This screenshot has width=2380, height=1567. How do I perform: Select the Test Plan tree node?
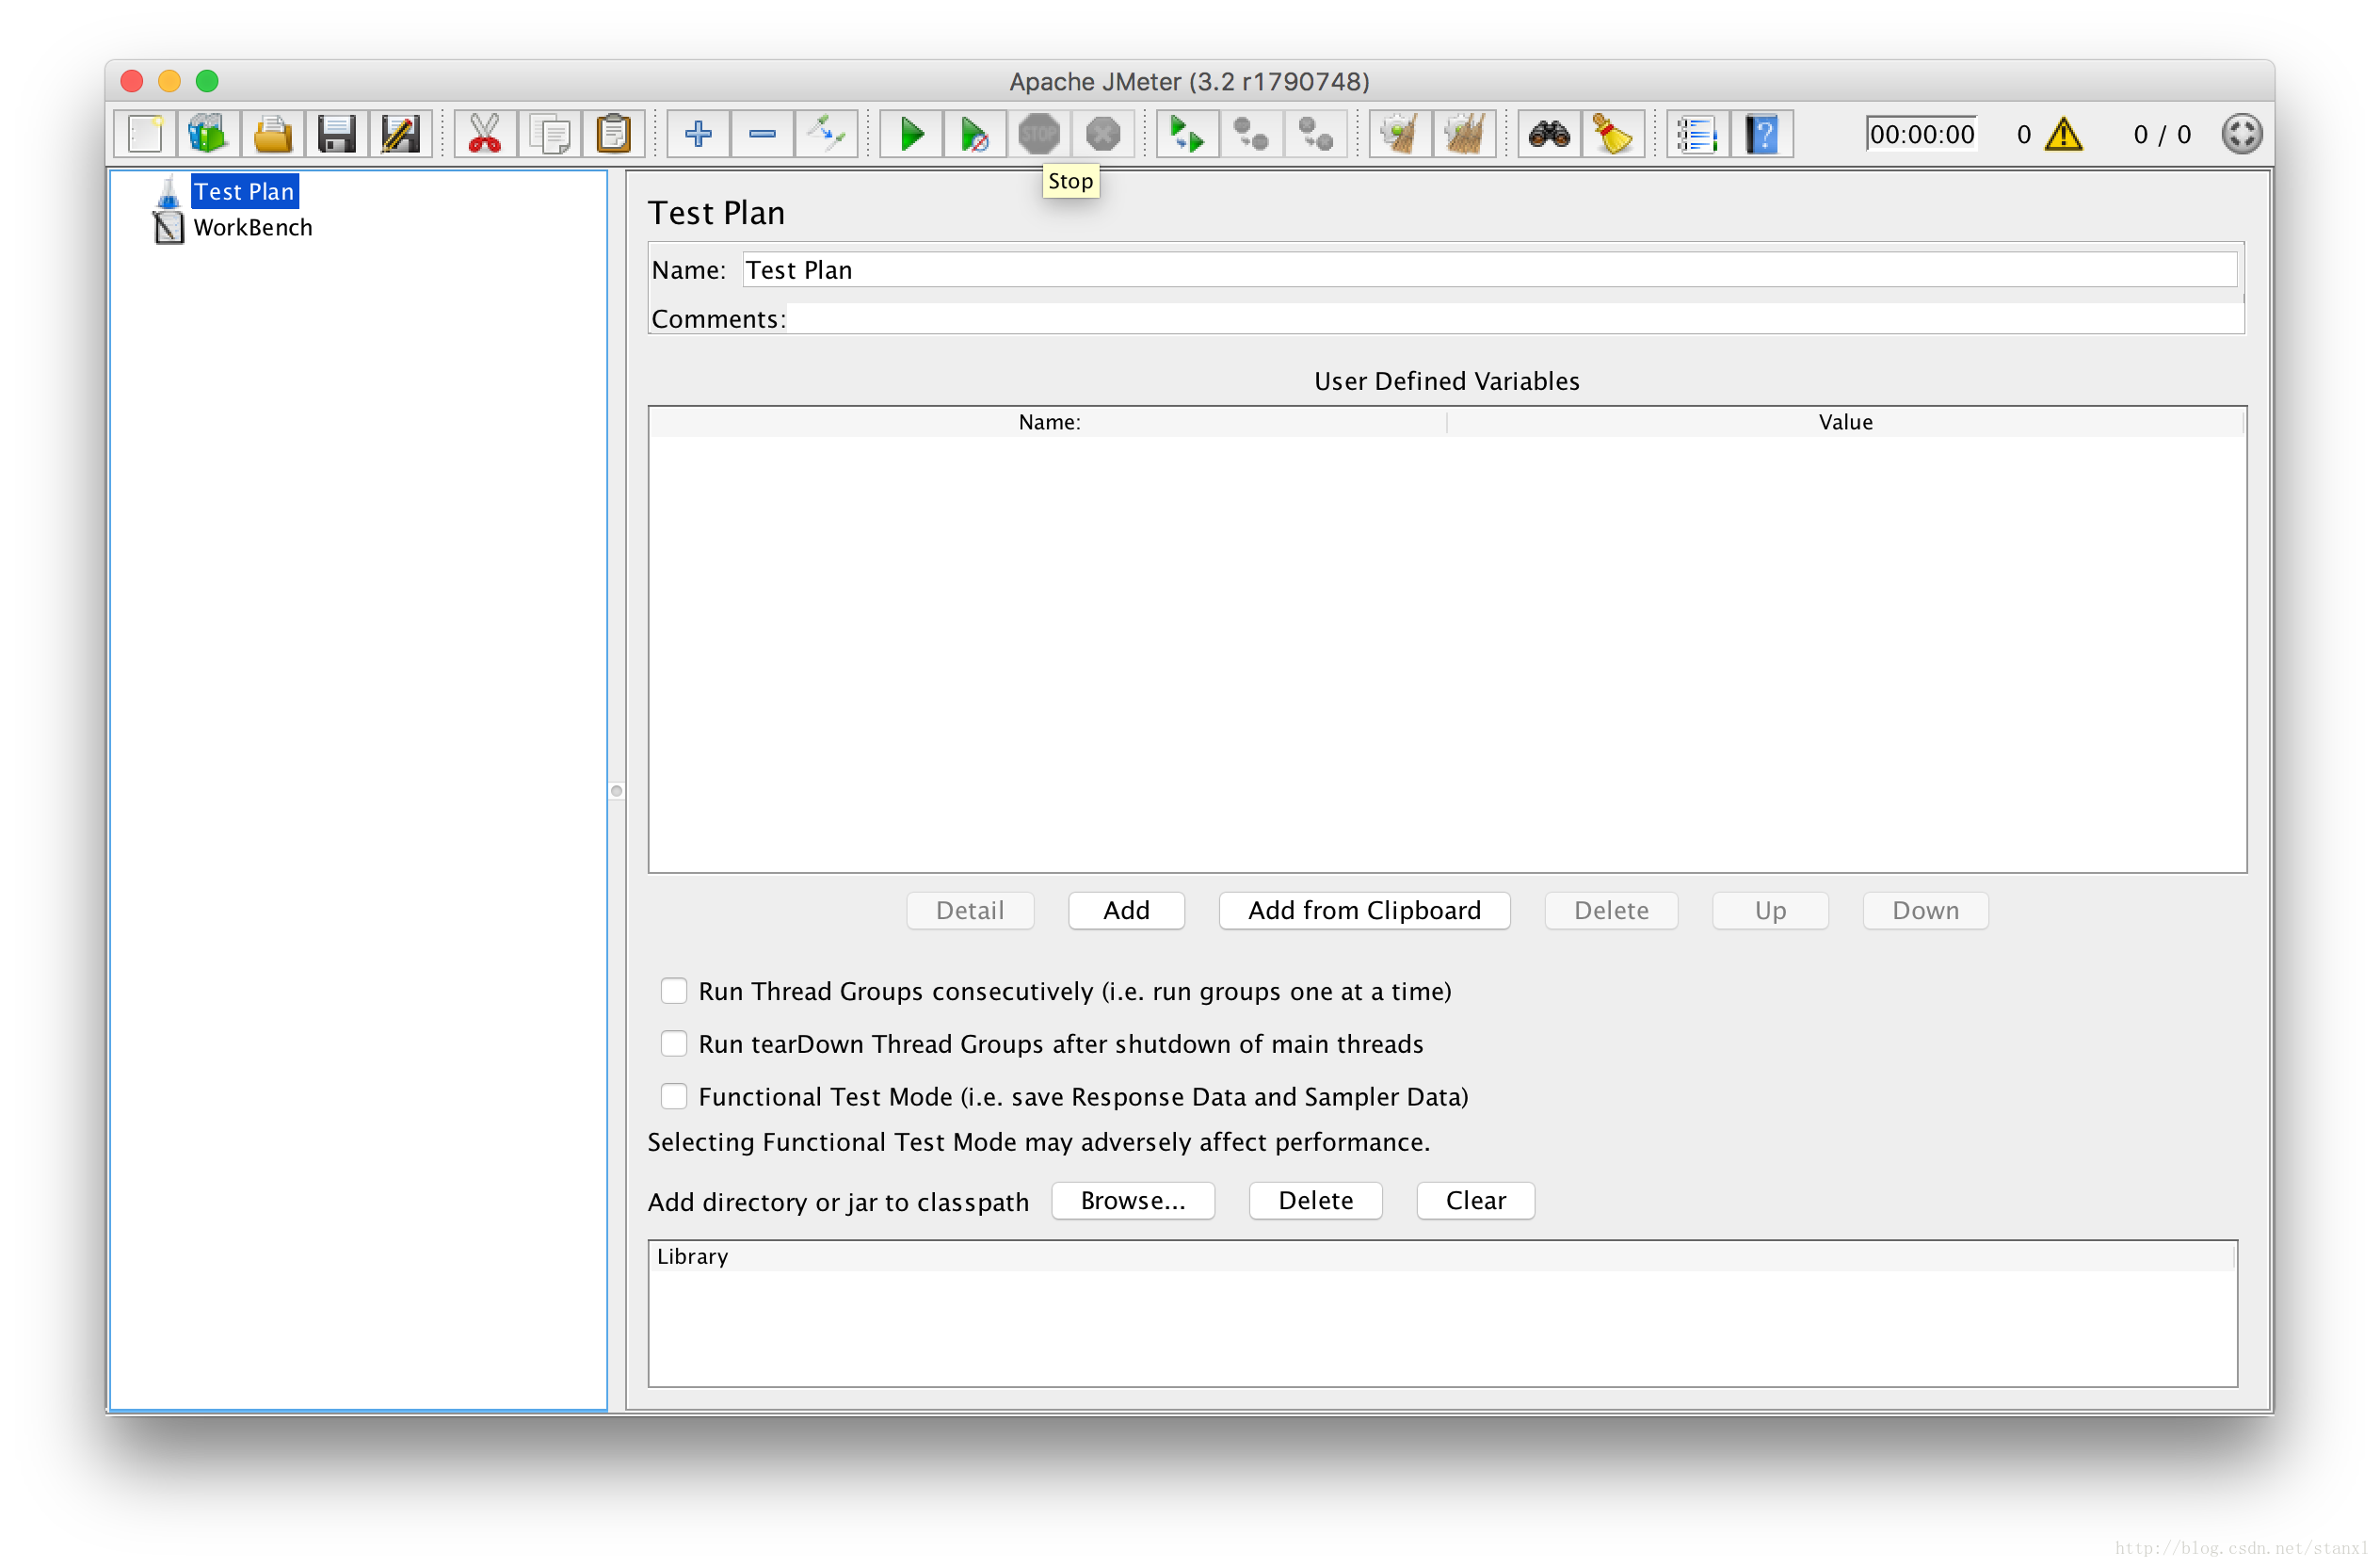(x=244, y=191)
